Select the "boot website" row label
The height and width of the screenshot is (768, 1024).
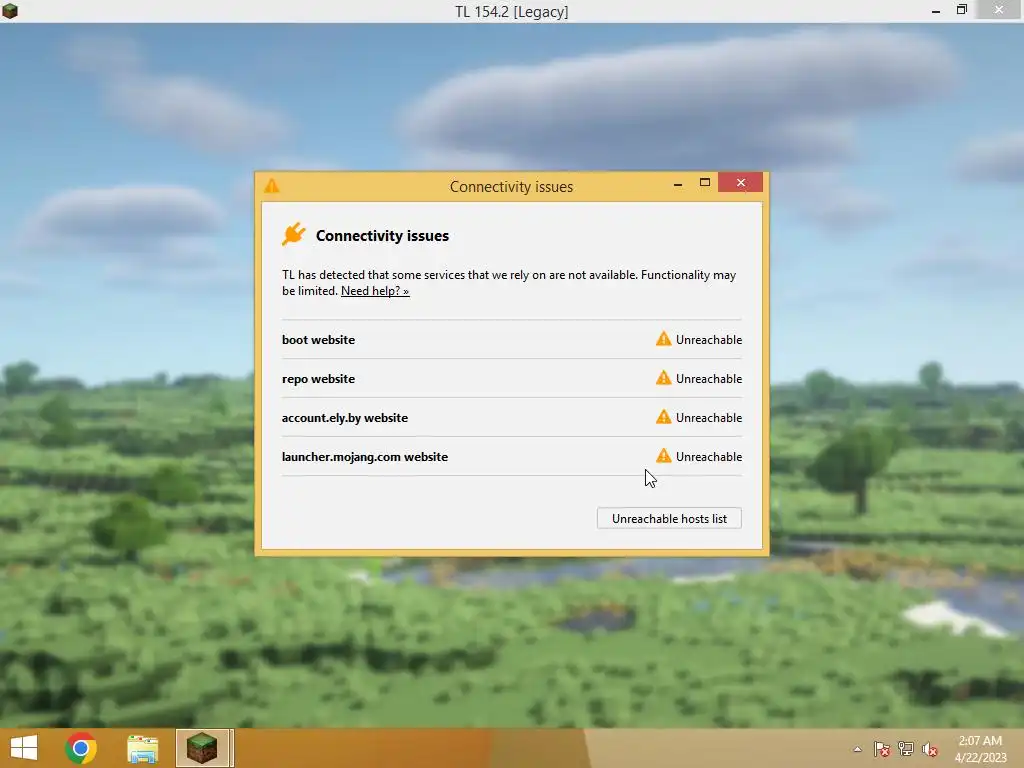point(318,340)
